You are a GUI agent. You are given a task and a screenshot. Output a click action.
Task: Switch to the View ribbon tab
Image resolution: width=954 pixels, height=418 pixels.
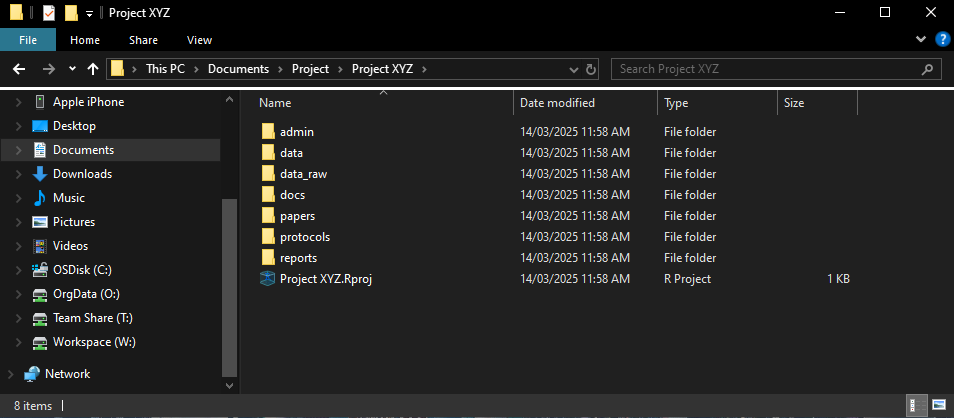click(199, 40)
